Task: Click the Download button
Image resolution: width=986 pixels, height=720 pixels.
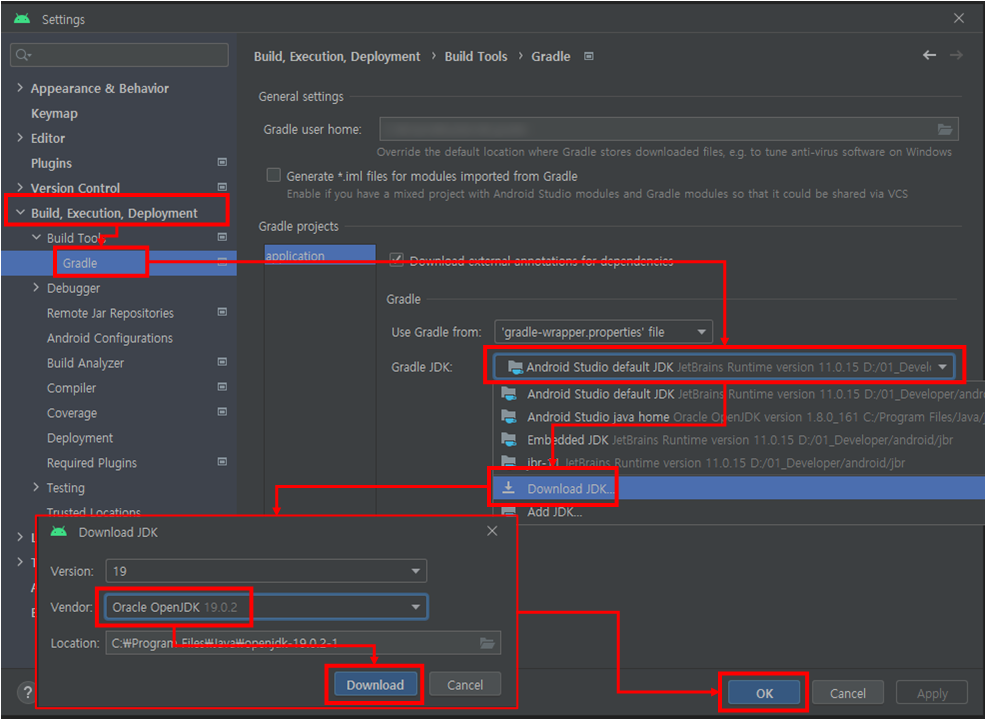Action: tap(375, 685)
